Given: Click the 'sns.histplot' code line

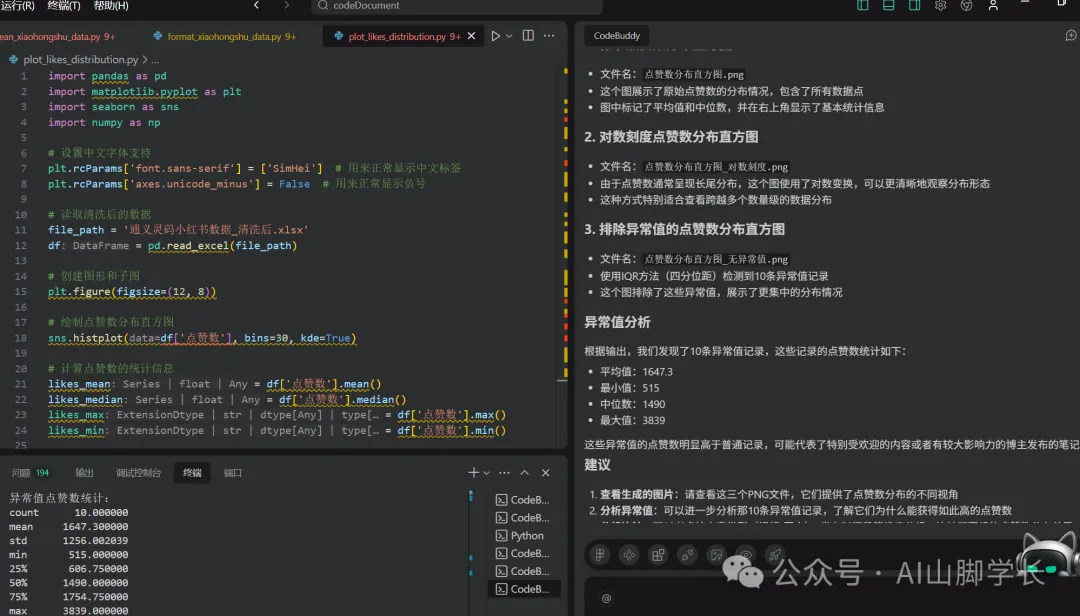Looking at the screenshot, I should click(202, 338).
